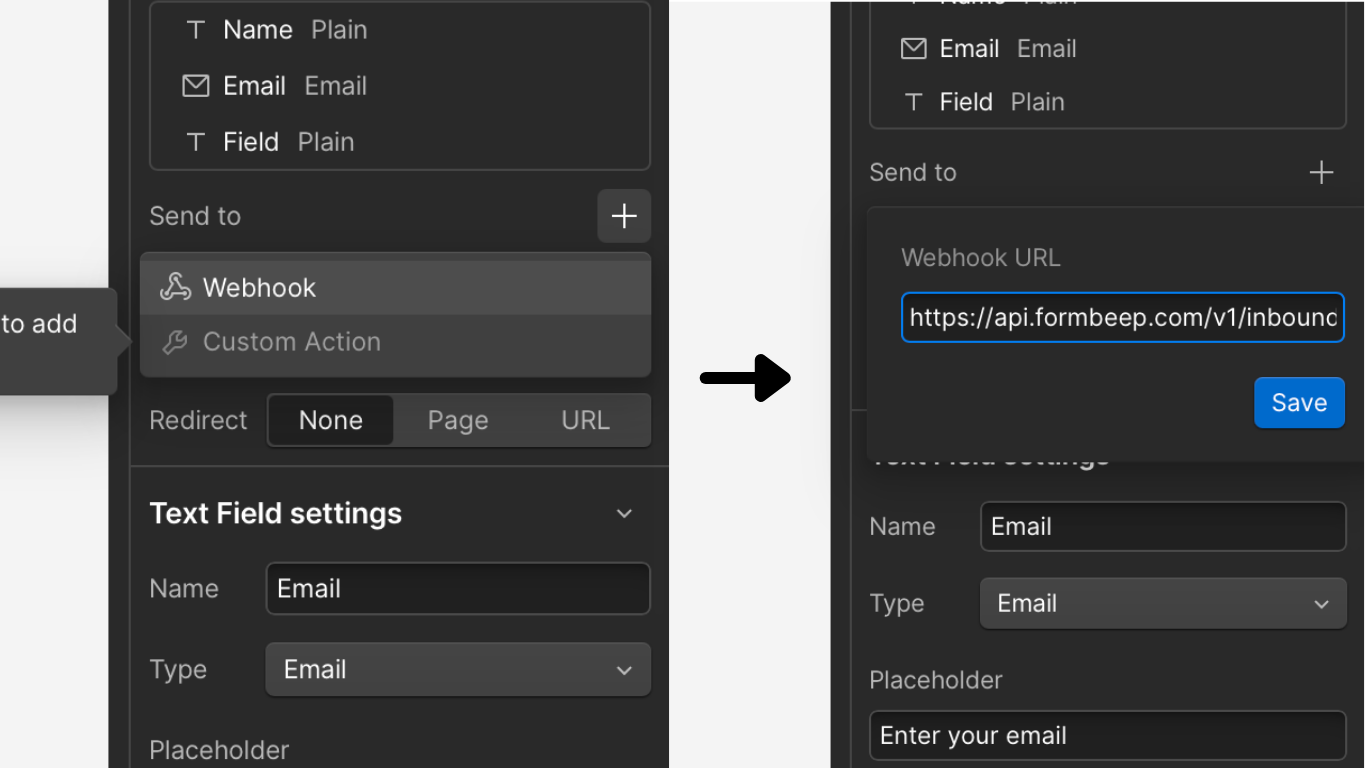Open the Type dropdown in the right panel
Screen dimensions: 1366x768
click(x=1163, y=603)
